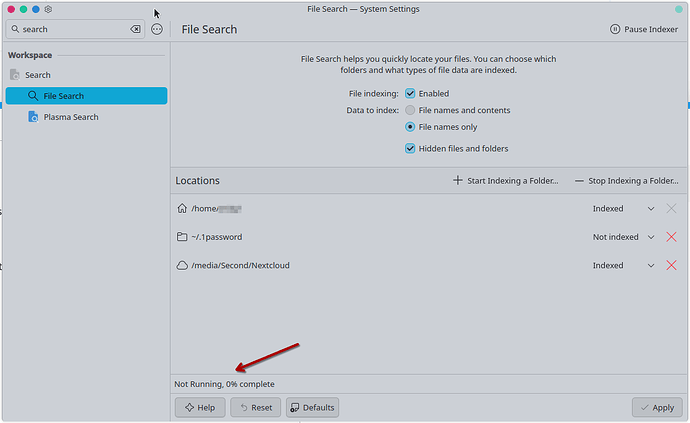
Task: Open Not indexed dropdown for ~/.1password
Action: point(651,237)
